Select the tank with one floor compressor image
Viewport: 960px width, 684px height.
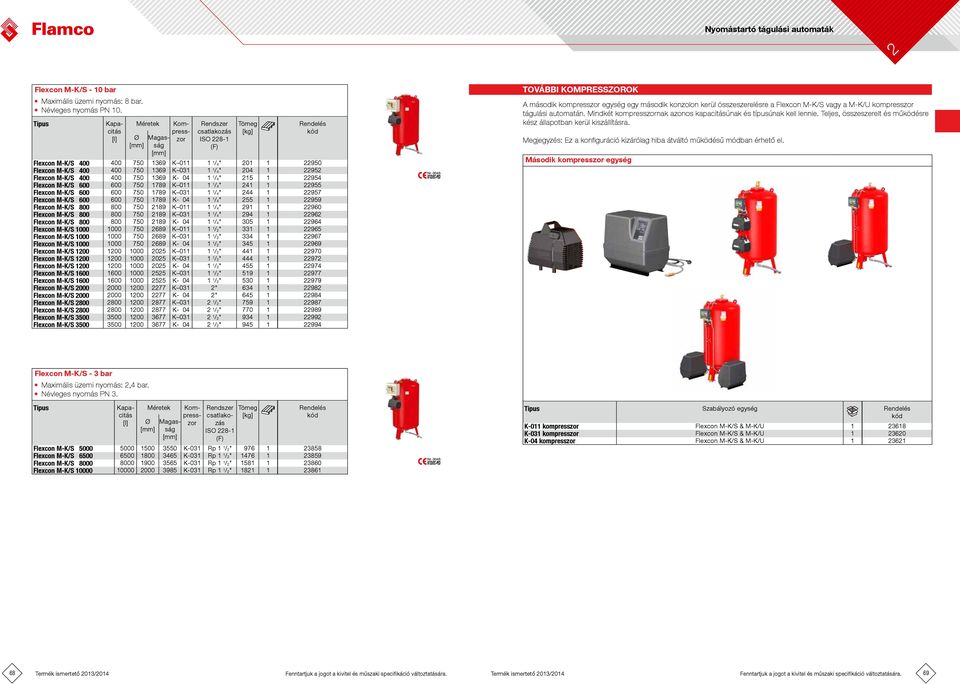pyautogui.click(x=860, y=227)
